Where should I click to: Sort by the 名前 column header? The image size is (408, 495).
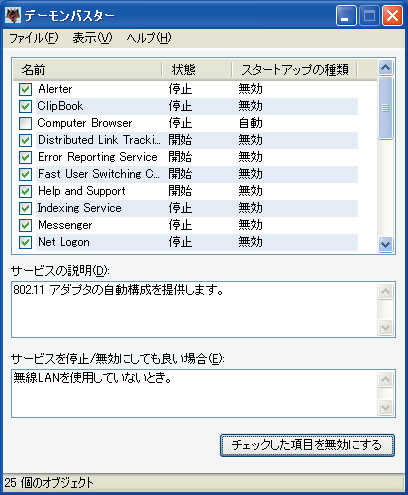(87, 70)
